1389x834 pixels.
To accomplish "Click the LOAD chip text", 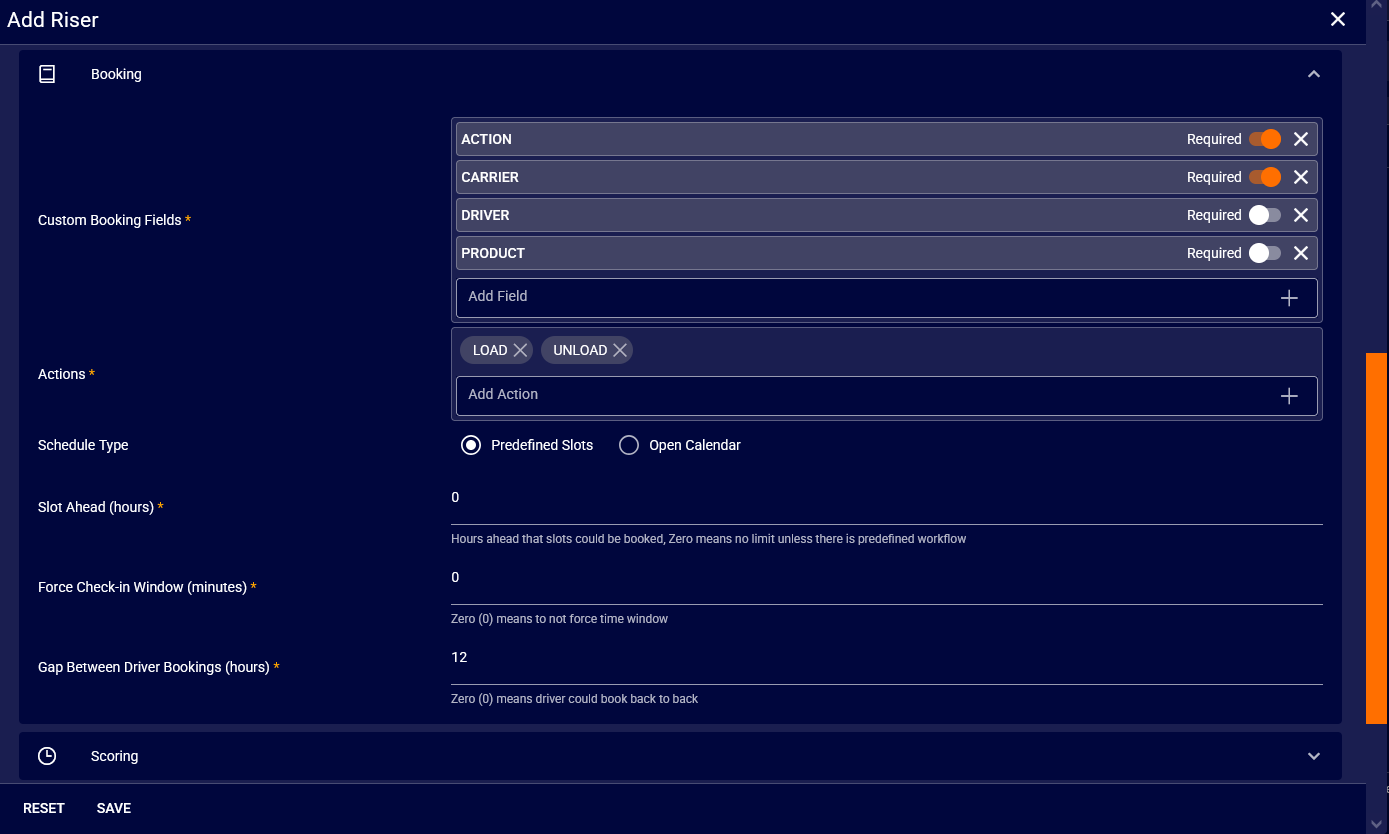I will click(490, 350).
